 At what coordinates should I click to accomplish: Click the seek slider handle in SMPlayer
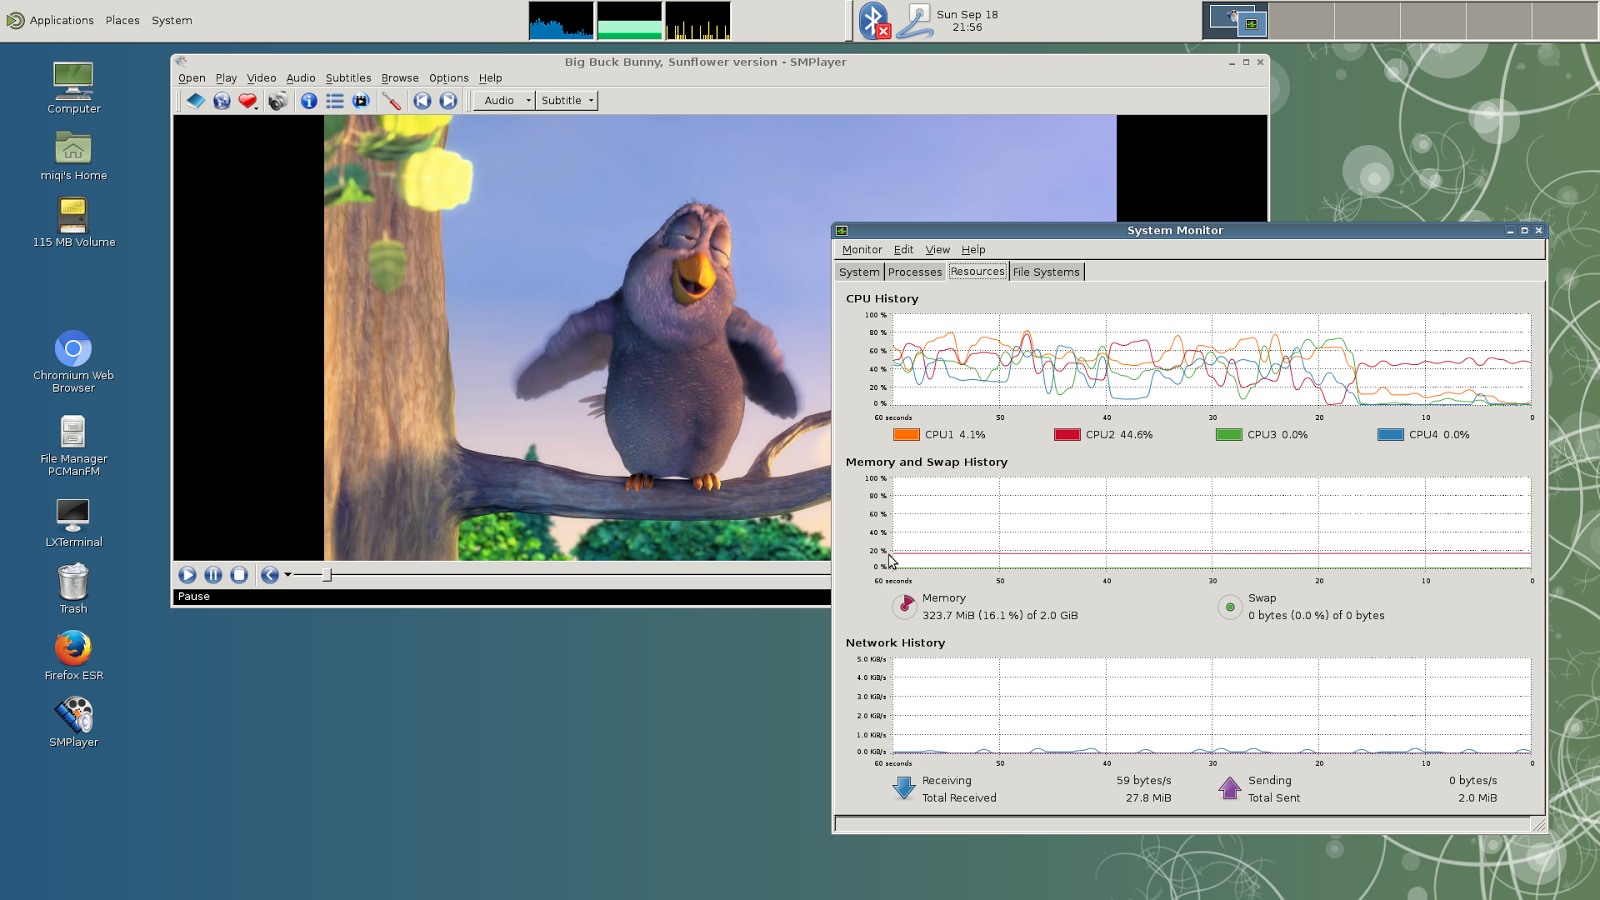coord(327,575)
